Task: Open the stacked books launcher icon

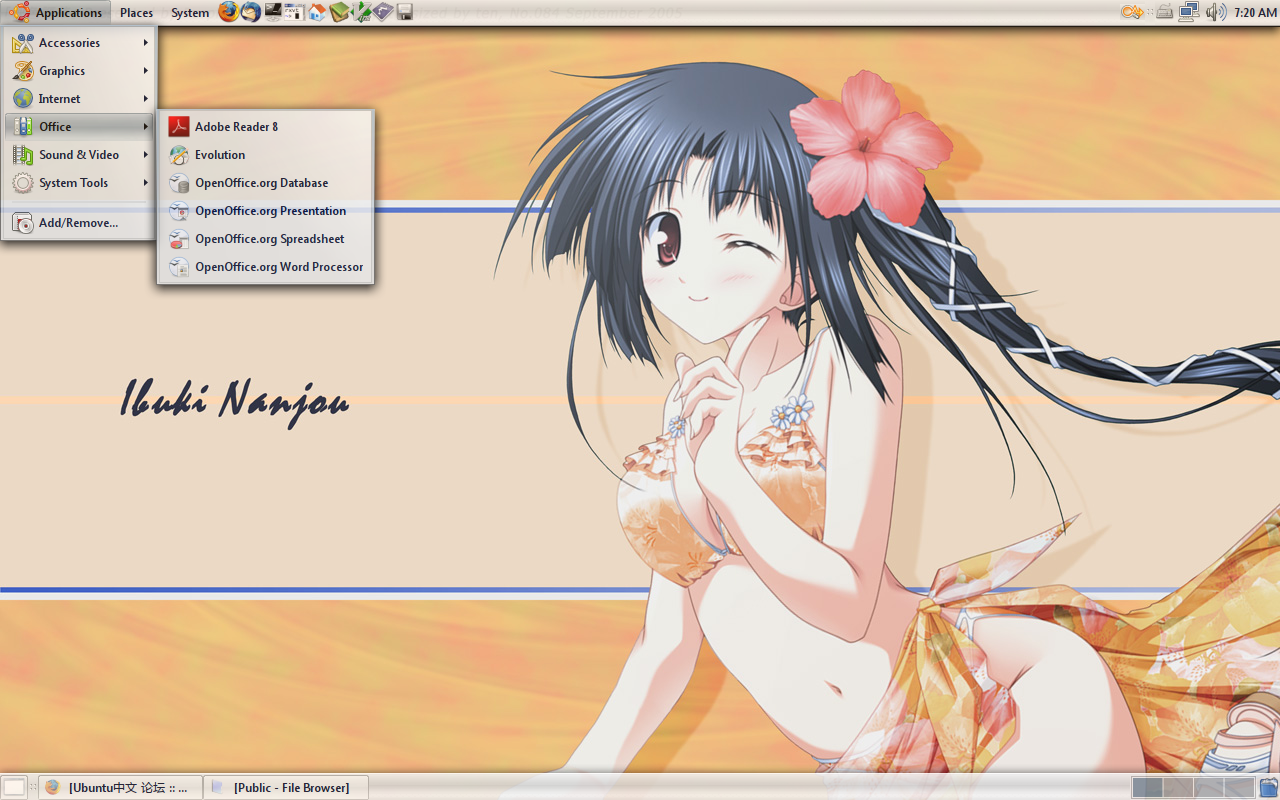Action: [x=339, y=12]
